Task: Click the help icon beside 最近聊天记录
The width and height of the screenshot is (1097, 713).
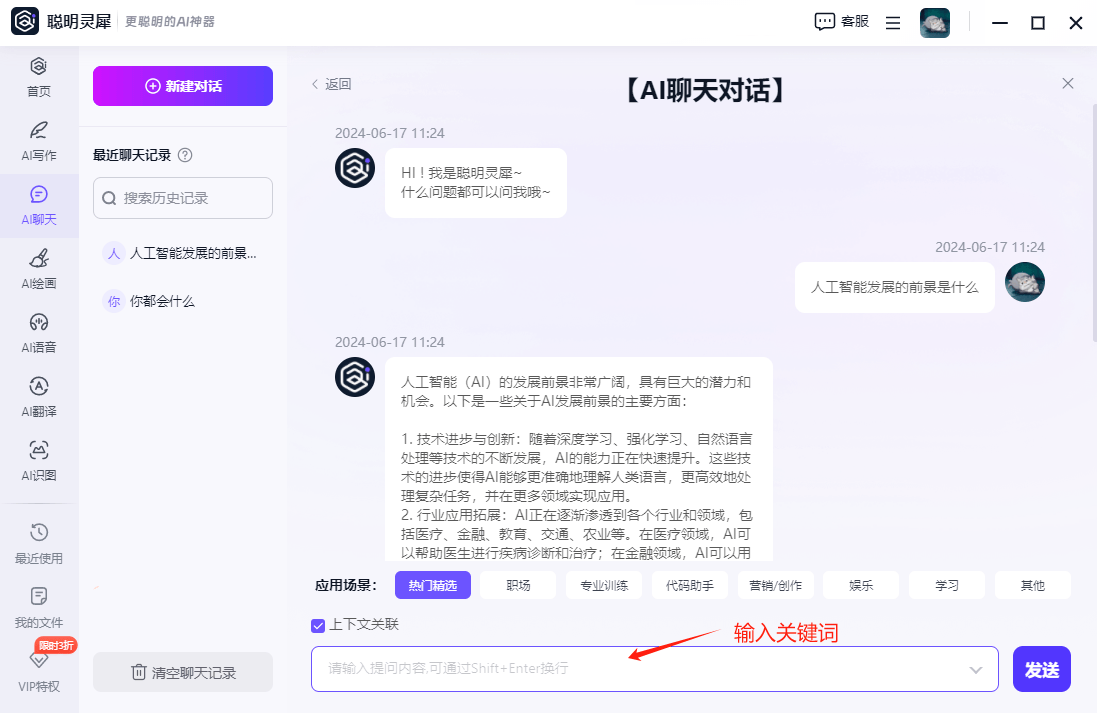Action: point(184,155)
